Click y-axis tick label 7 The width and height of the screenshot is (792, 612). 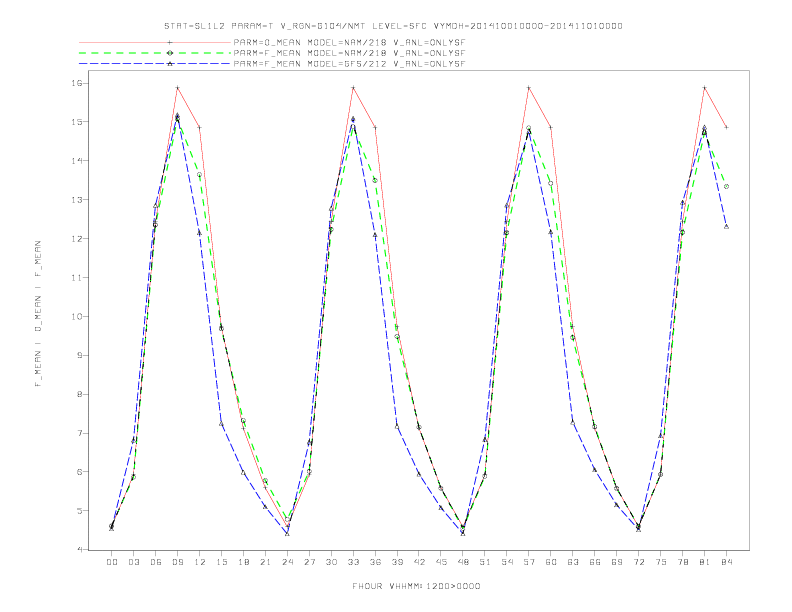coord(78,433)
